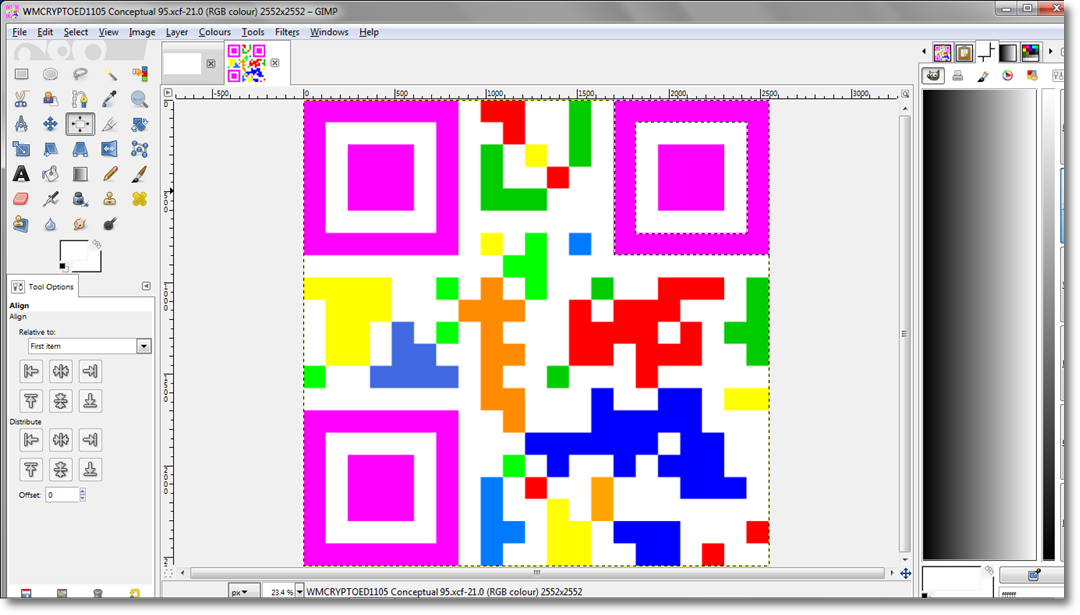
Task: Select the Free Select lasso tool
Action: [x=80, y=74]
